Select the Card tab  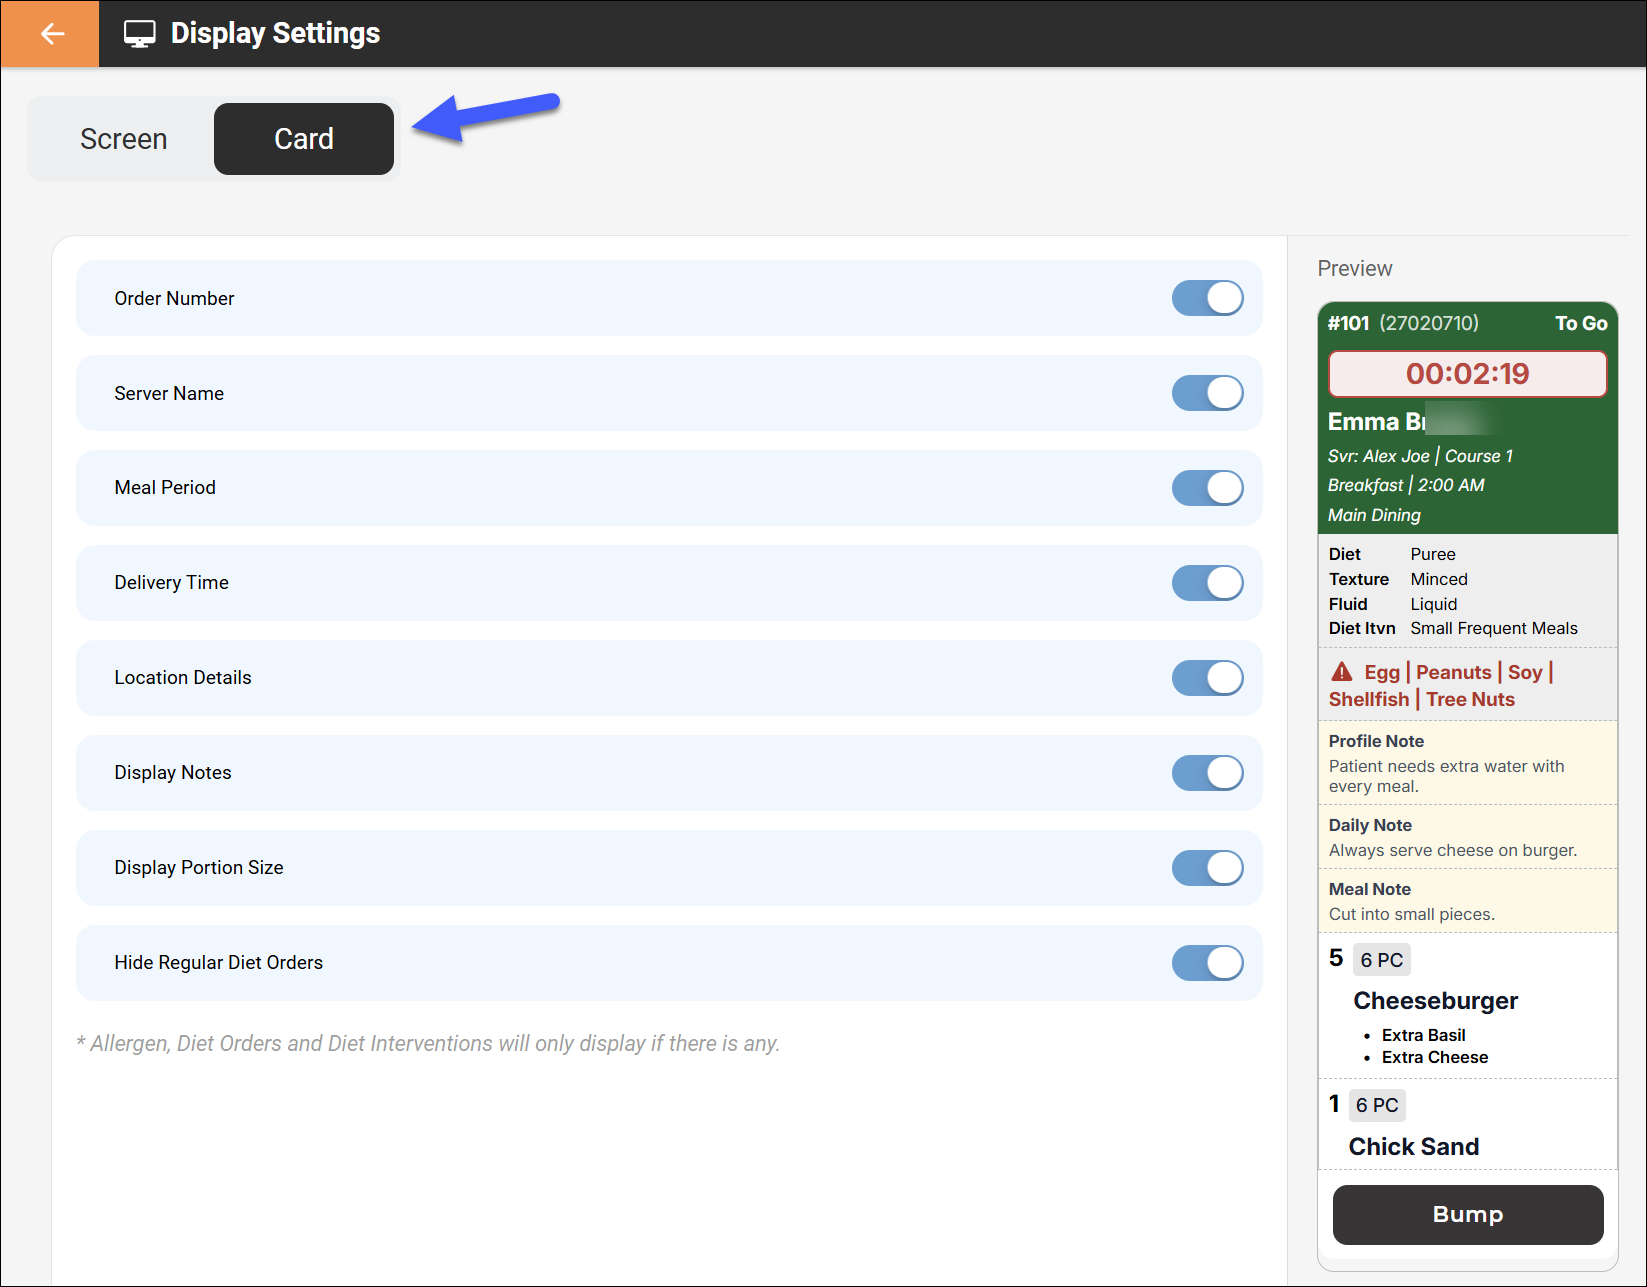304,139
